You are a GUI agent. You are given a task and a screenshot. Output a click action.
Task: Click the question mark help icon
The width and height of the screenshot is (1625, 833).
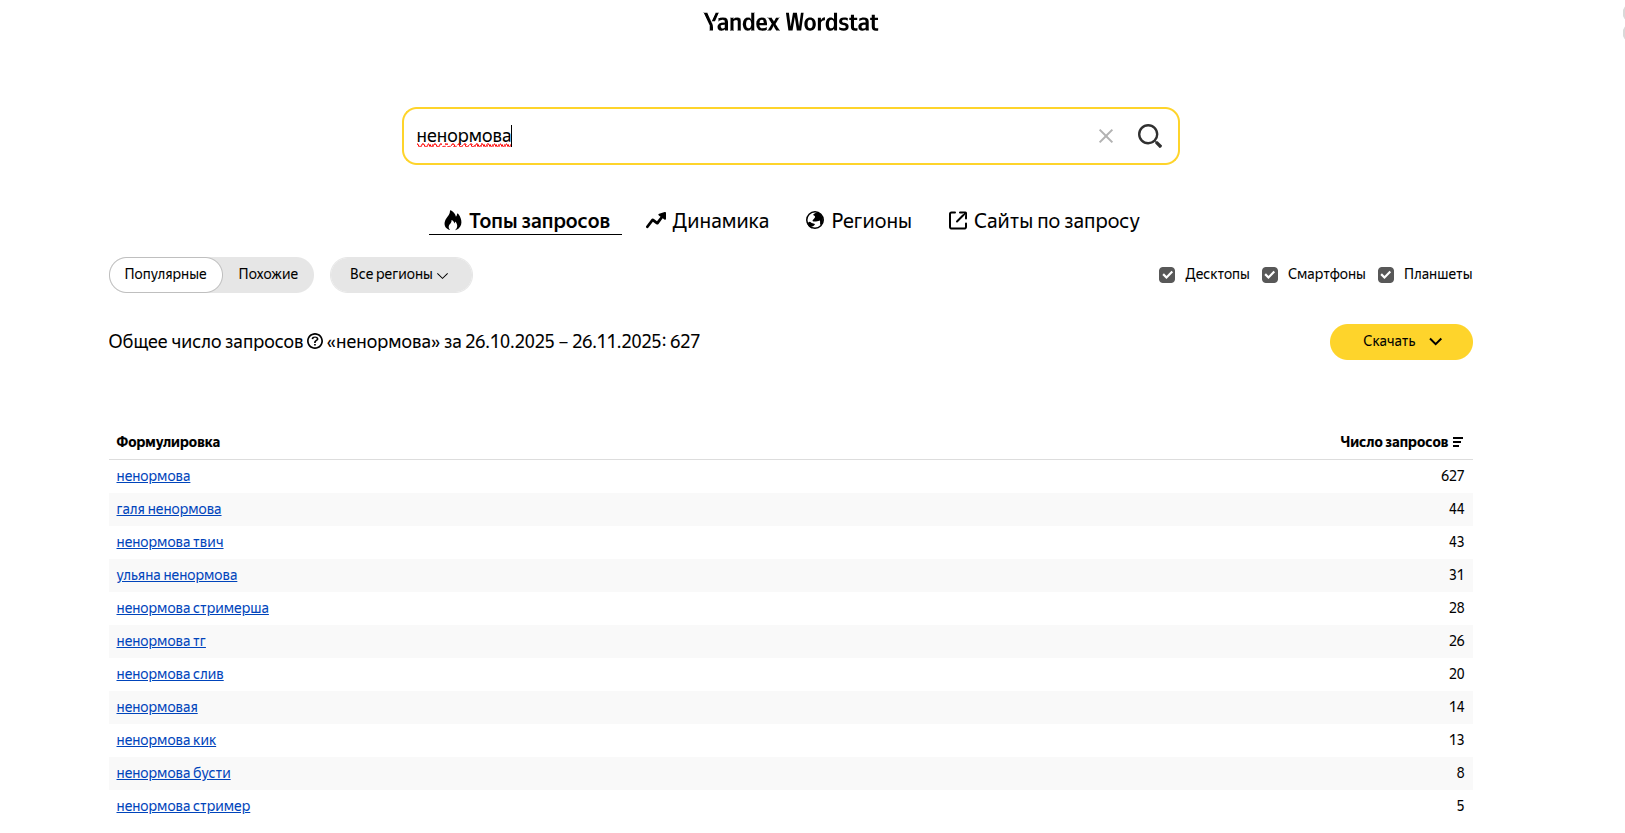pos(315,341)
